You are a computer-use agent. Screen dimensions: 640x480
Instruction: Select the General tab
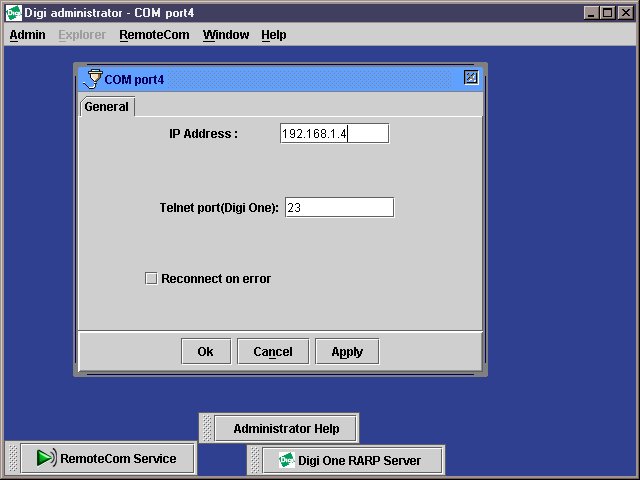(106, 107)
